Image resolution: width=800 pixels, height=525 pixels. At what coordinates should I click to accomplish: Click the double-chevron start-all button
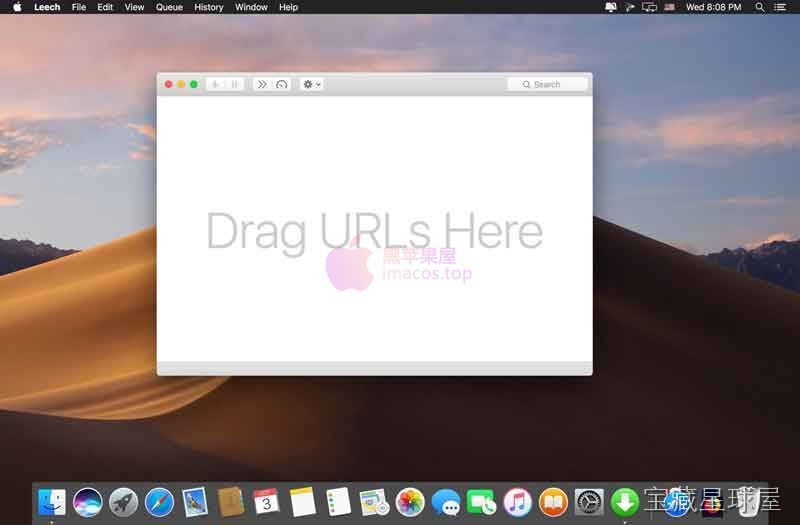pyautogui.click(x=262, y=84)
